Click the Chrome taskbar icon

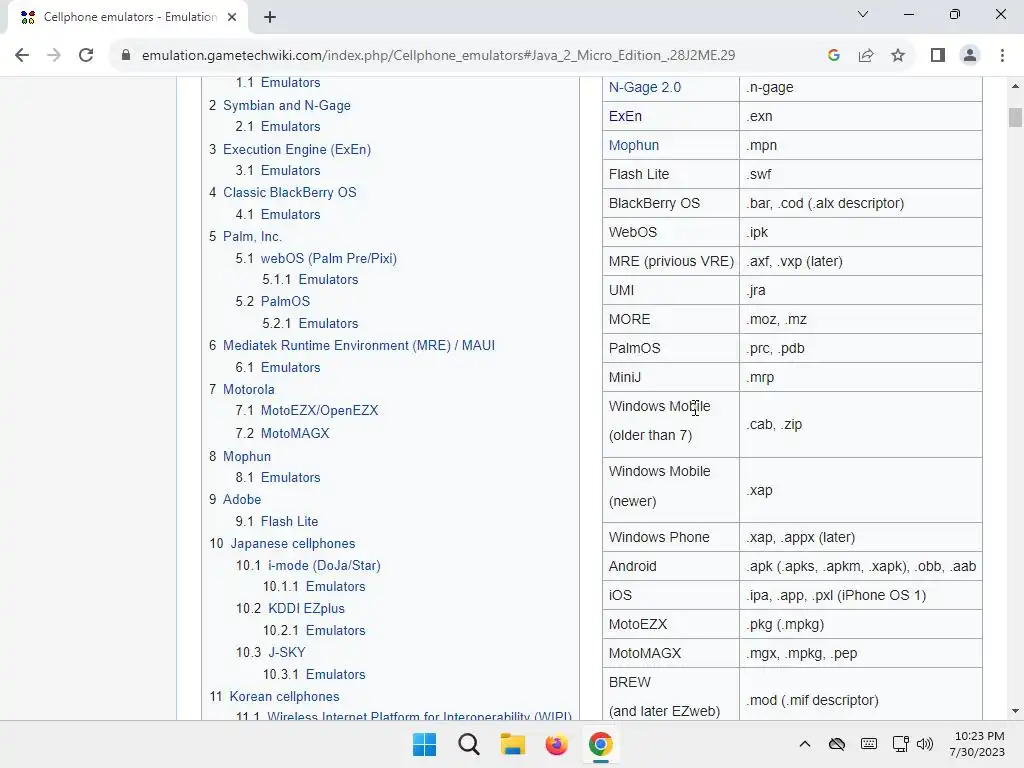point(600,744)
